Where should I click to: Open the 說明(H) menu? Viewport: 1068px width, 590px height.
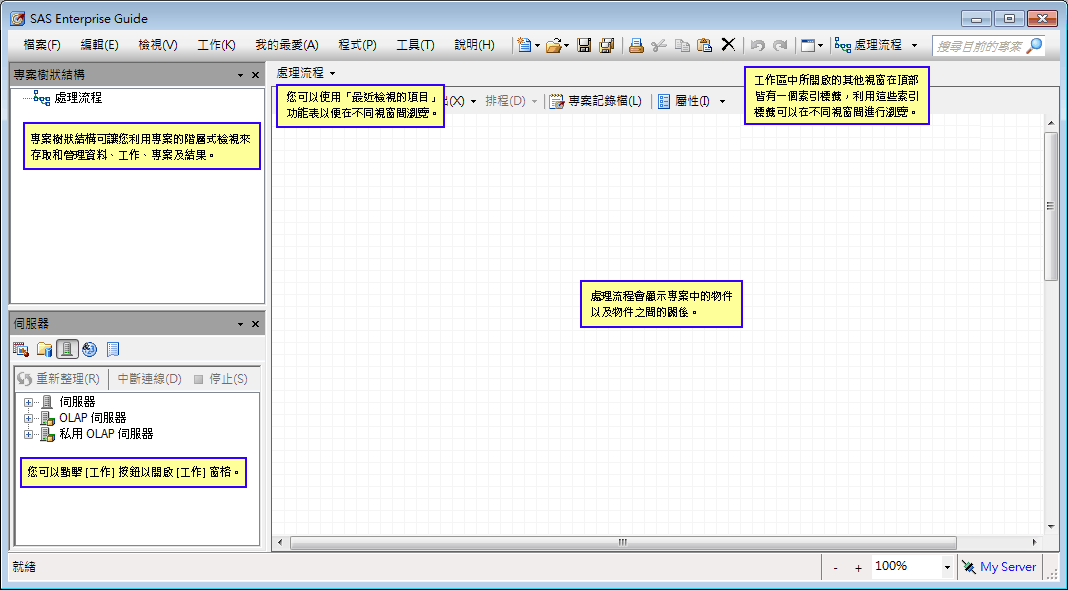tap(475, 45)
